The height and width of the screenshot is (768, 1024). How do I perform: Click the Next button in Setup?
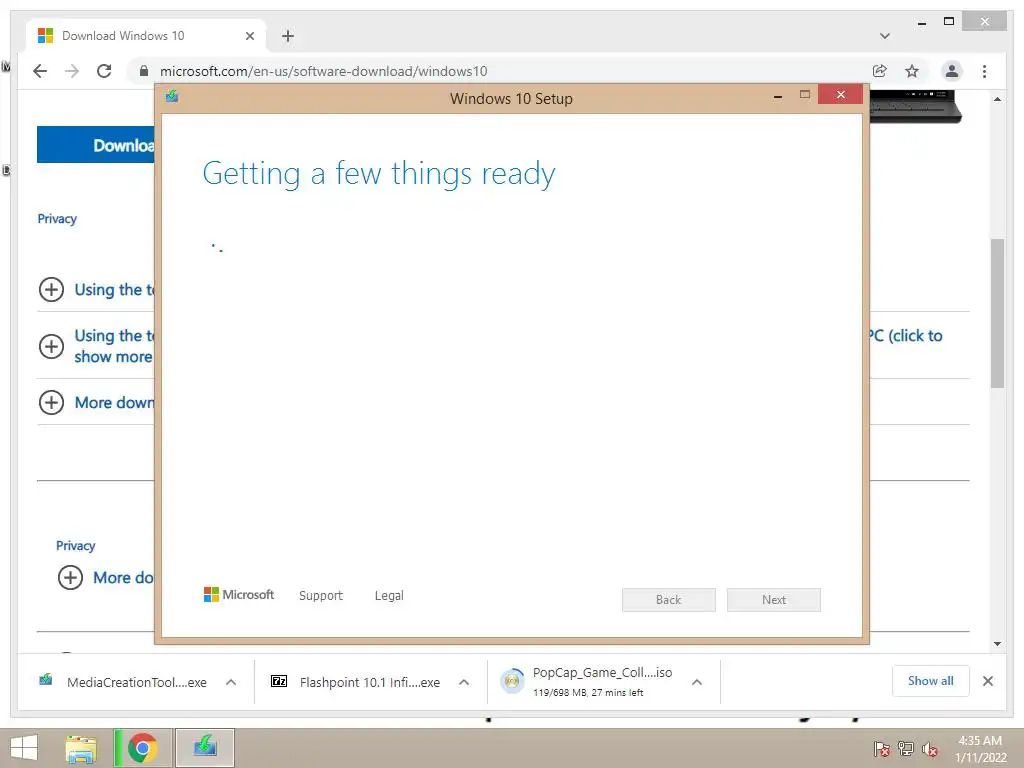(774, 600)
